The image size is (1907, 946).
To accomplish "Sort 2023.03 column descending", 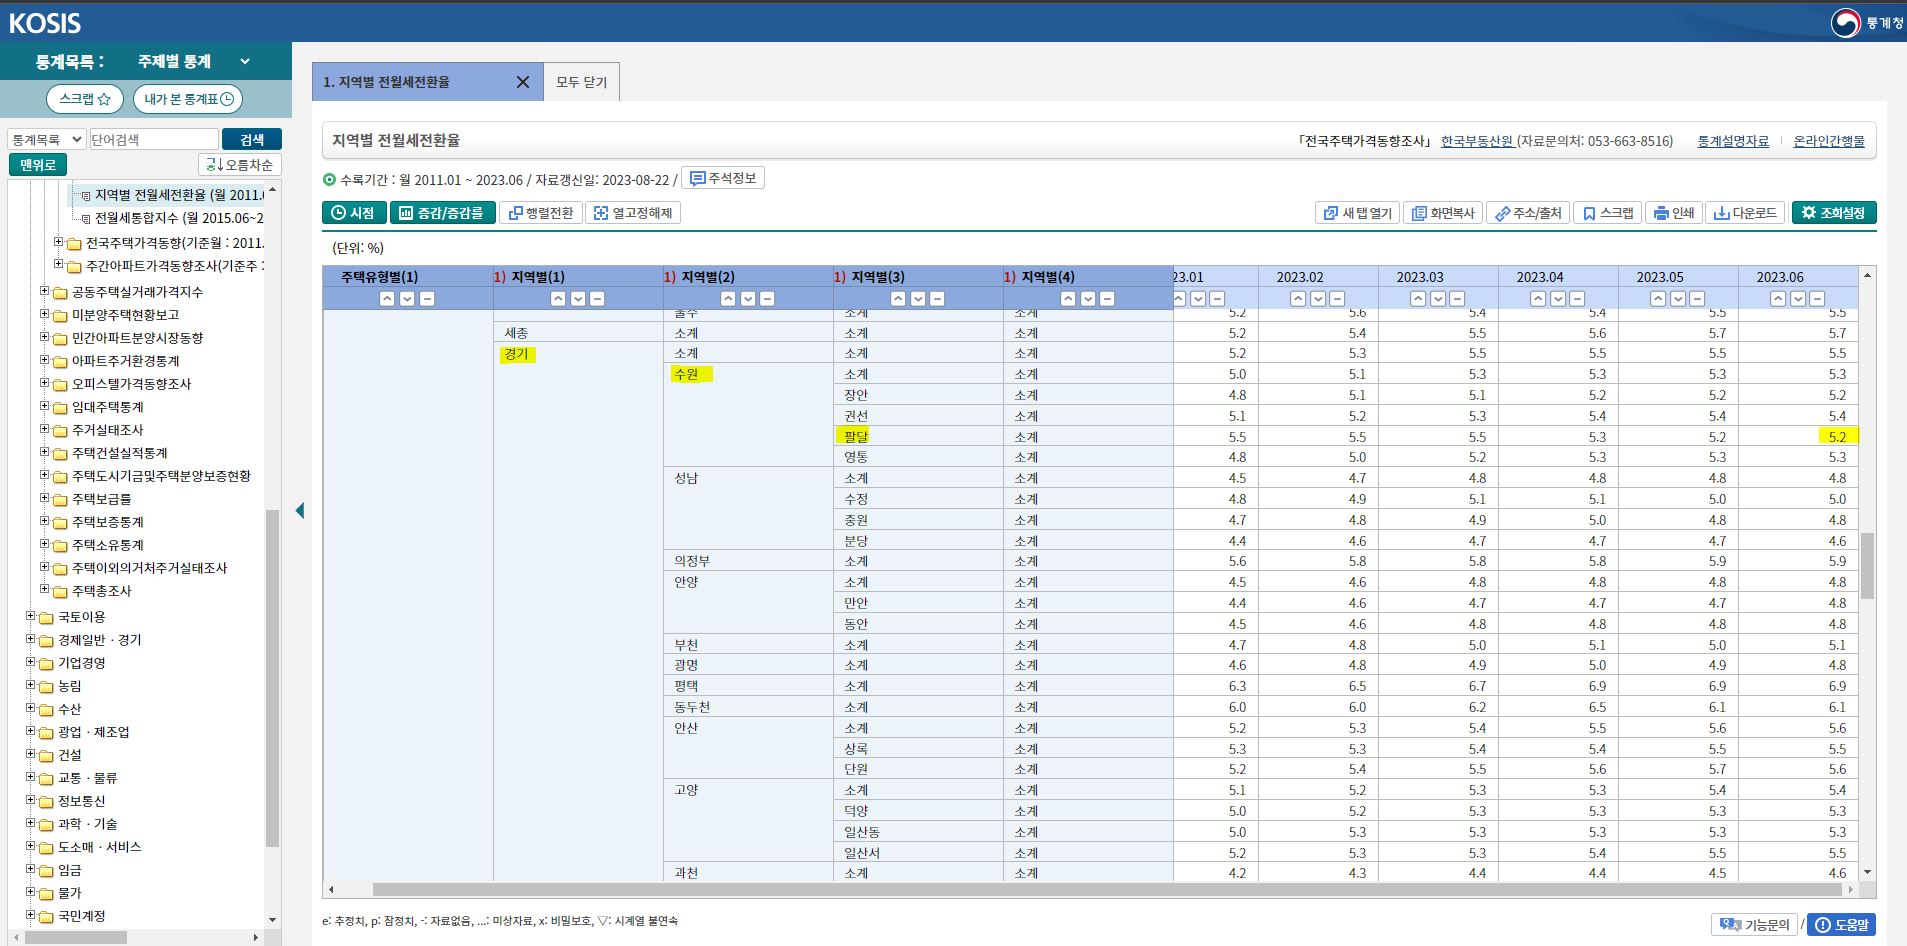I will click(1437, 298).
